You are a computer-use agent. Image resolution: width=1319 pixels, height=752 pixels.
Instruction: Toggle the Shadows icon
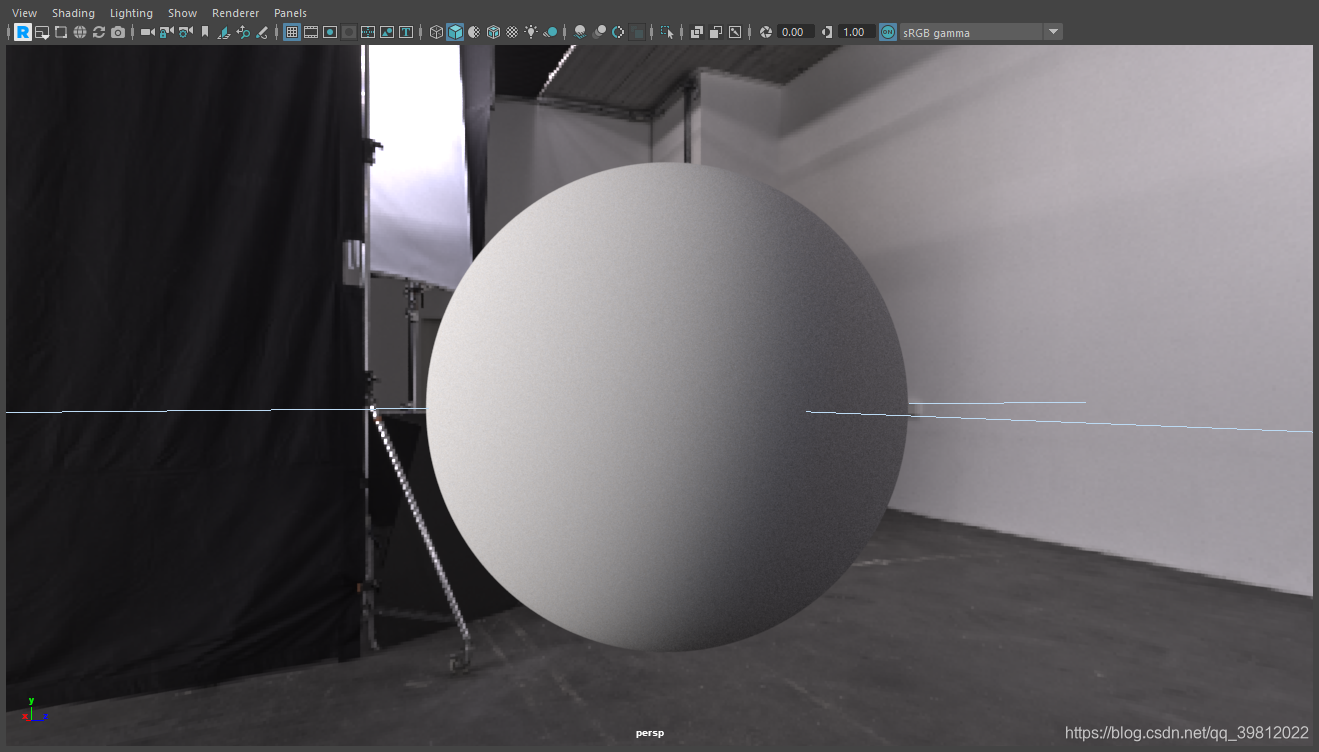coord(550,32)
